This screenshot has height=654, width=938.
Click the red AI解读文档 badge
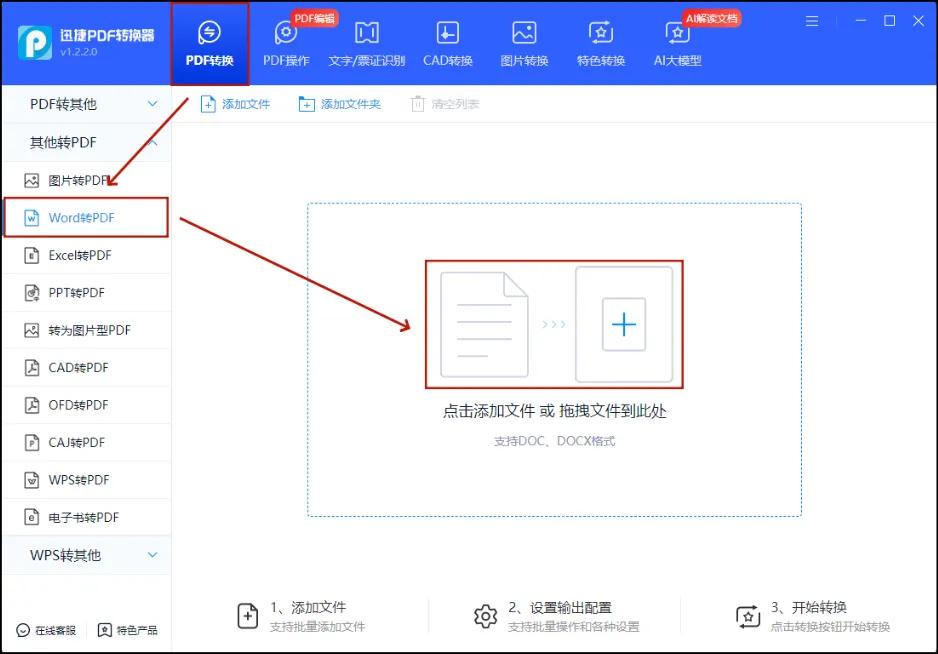[711, 18]
